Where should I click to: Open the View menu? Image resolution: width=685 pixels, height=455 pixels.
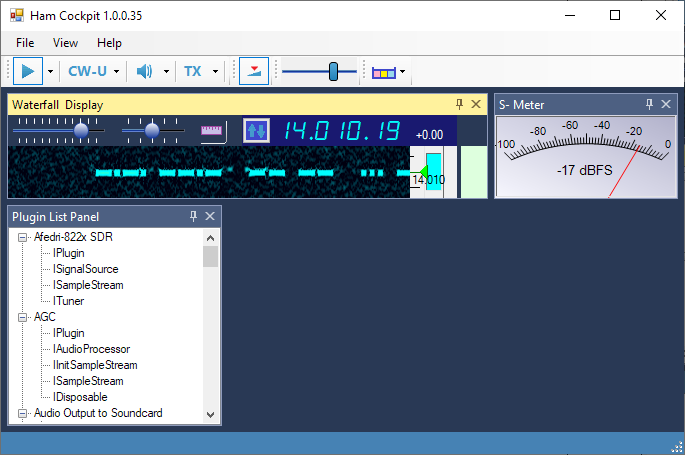click(65, 43)
